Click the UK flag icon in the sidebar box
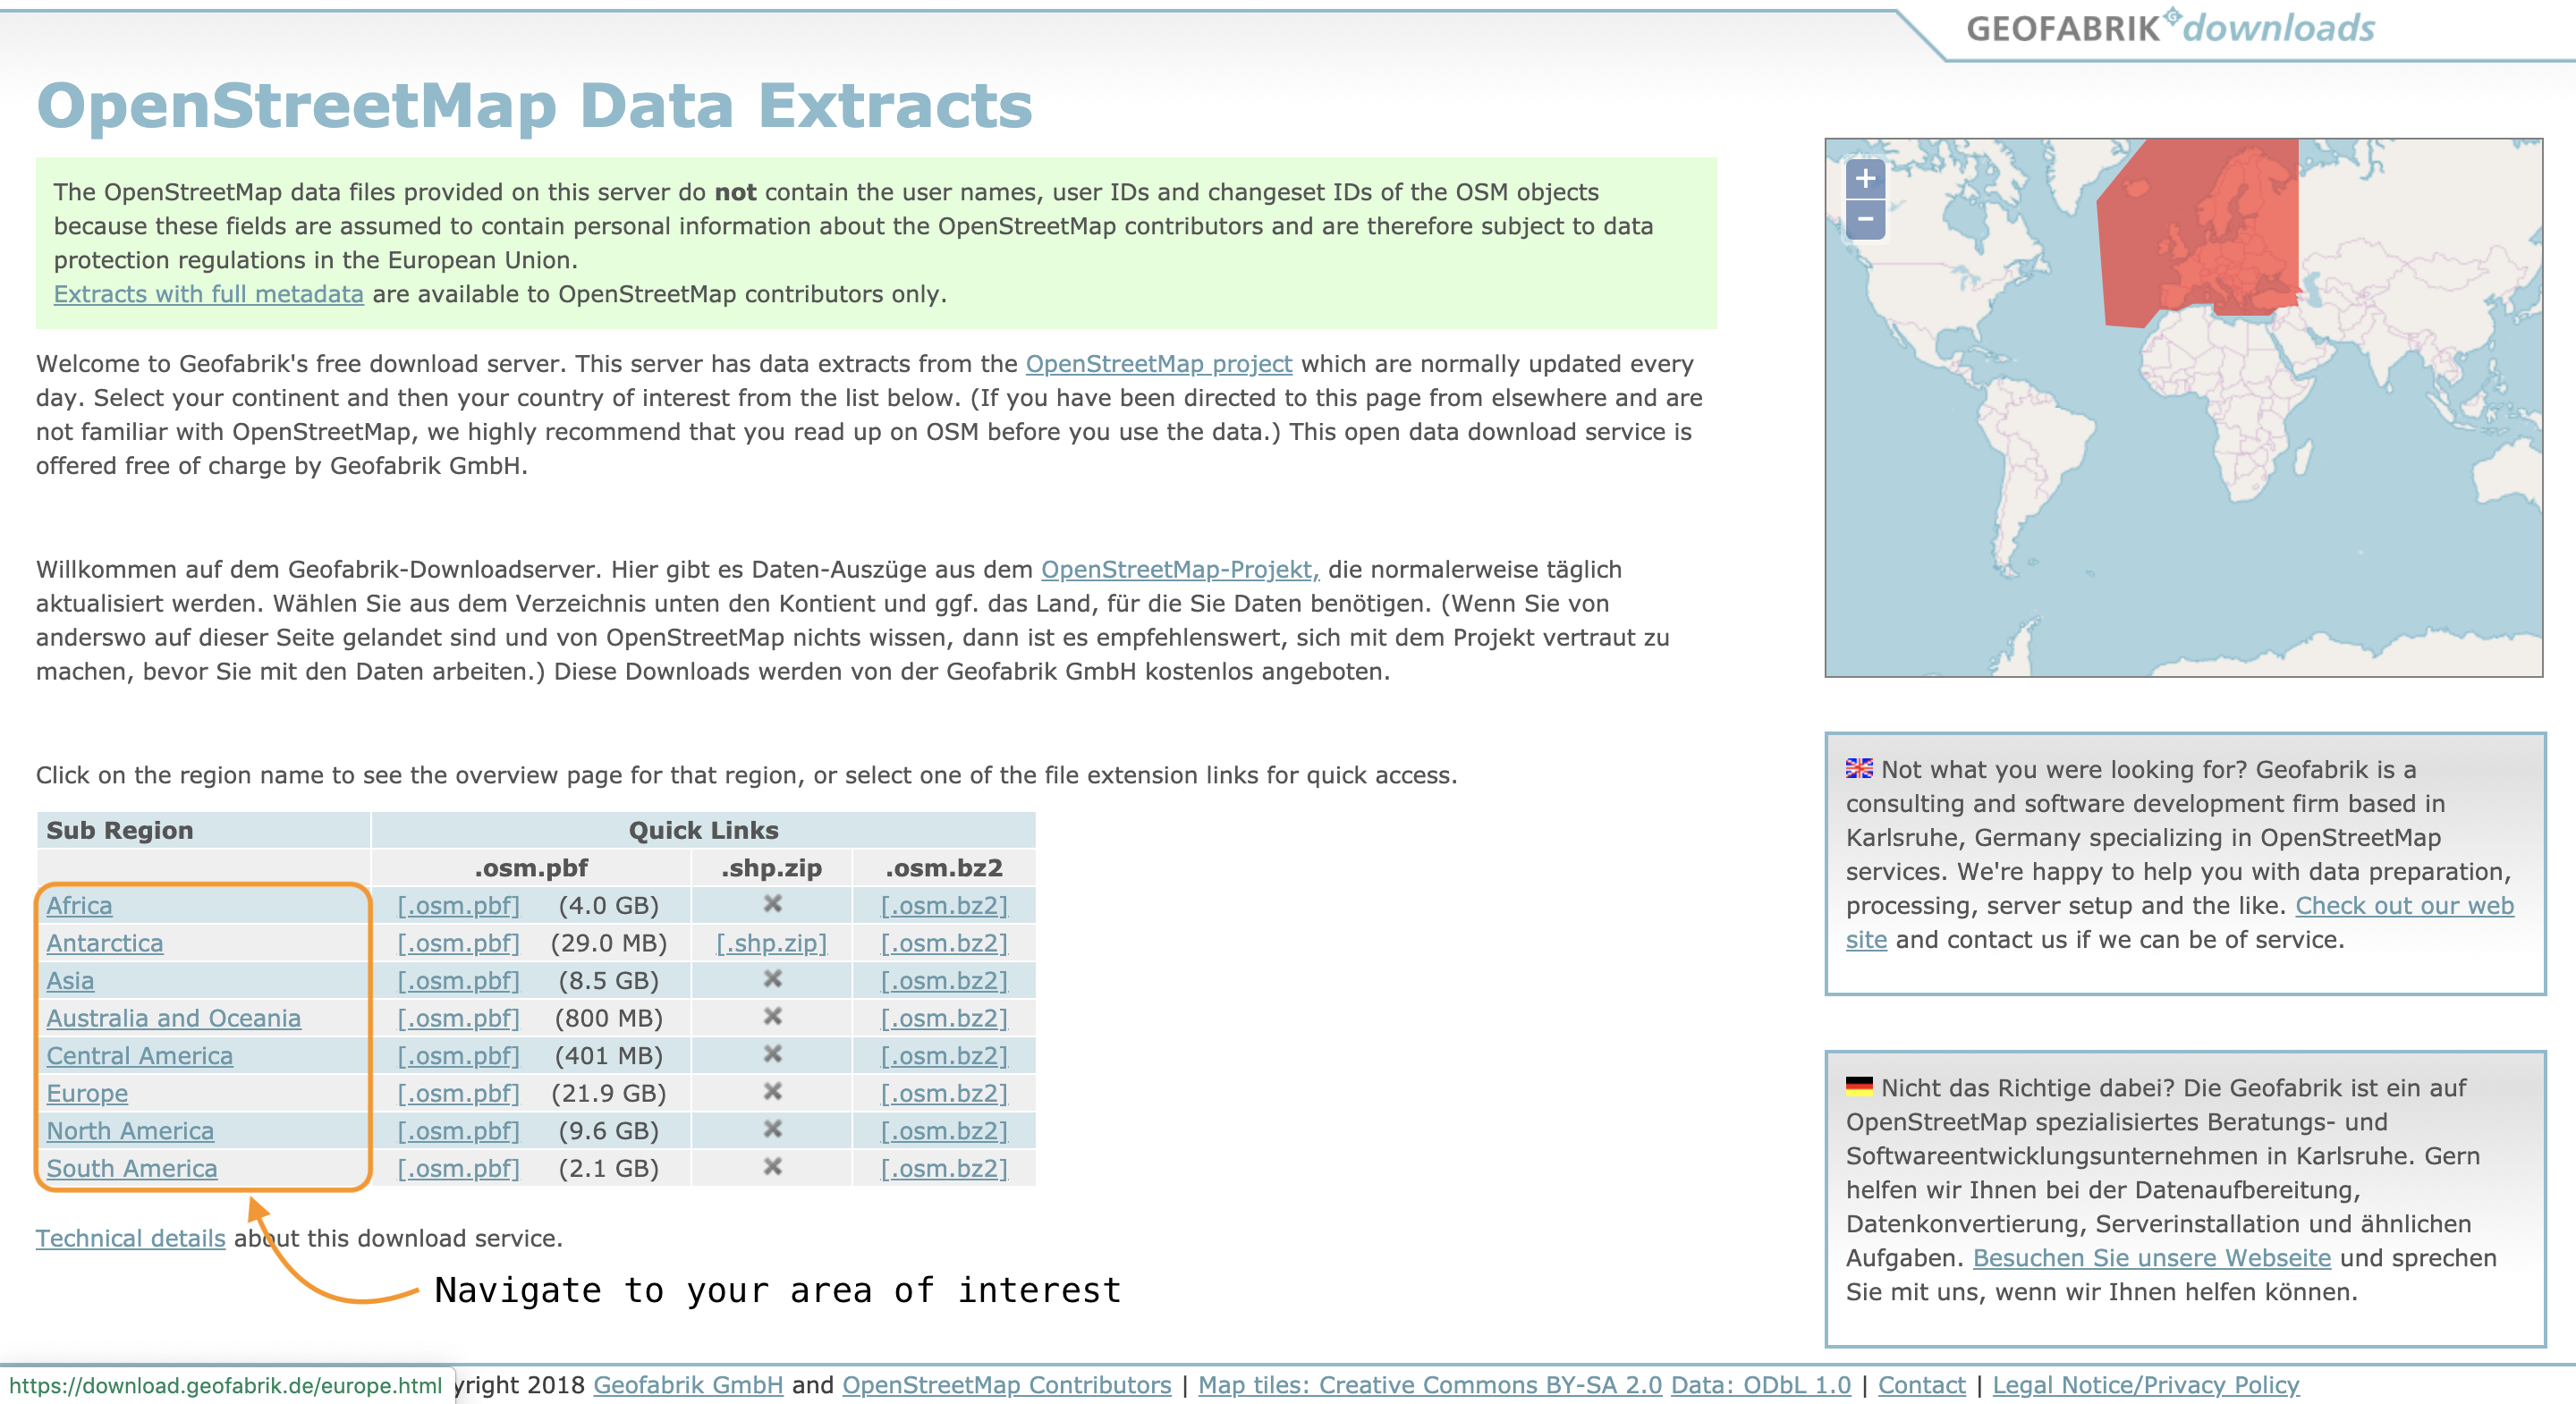 (1859, 768)
